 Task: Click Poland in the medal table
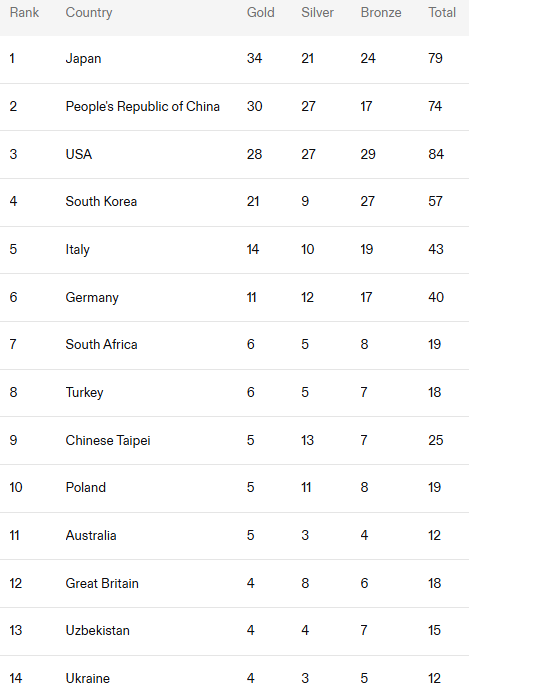pyautogui.click(x=85, y=487)
